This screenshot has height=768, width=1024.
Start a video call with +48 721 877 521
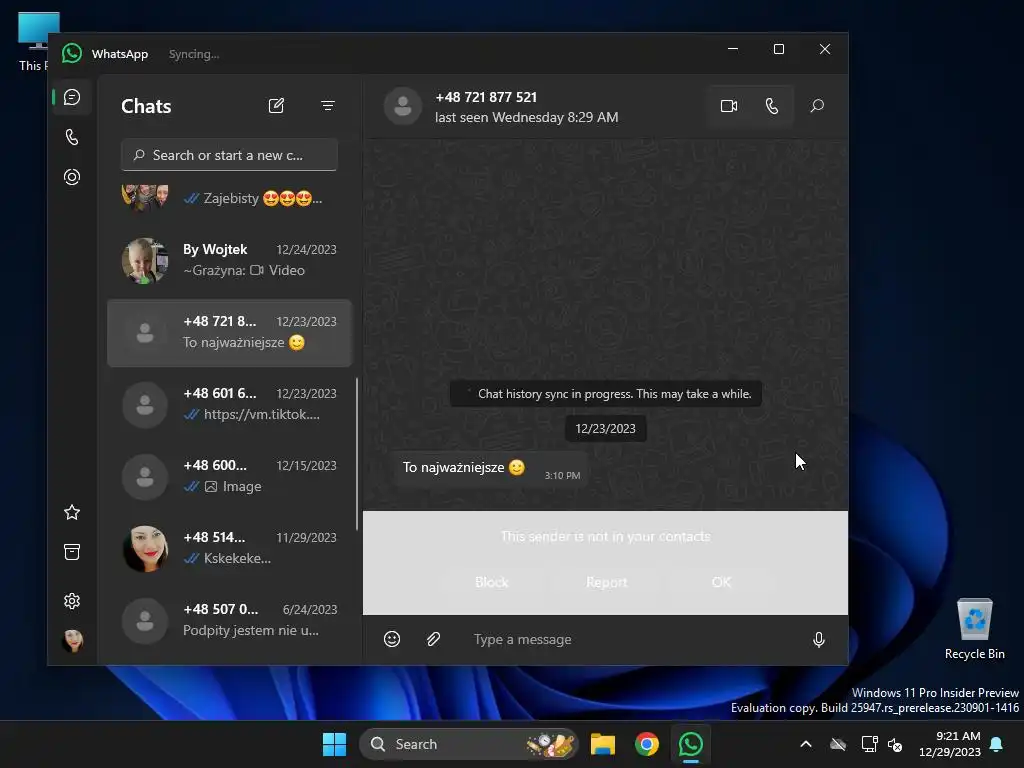729,106
